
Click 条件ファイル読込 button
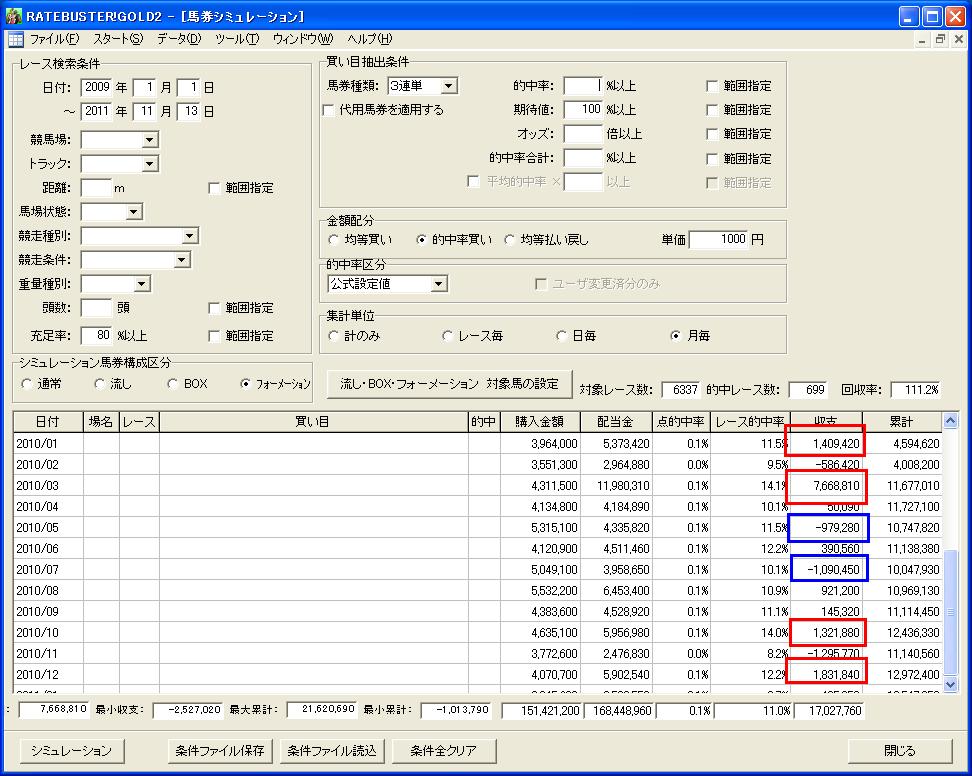[332, 751]
